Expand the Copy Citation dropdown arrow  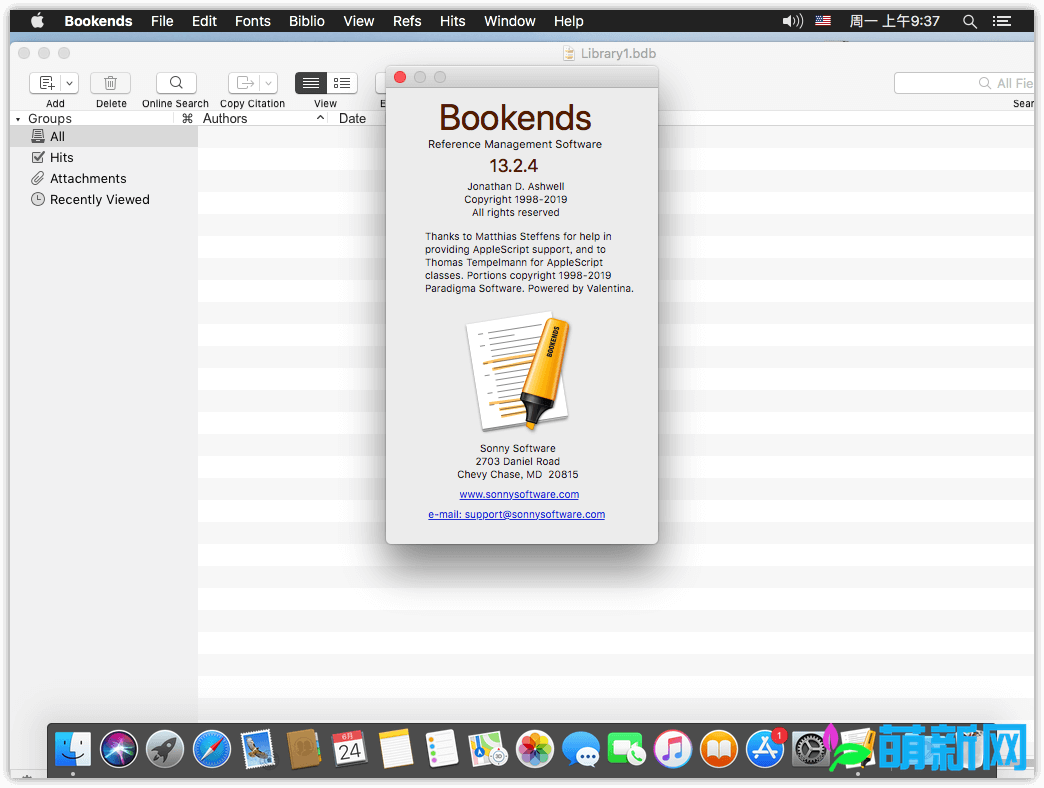click(x=269, y=83)
